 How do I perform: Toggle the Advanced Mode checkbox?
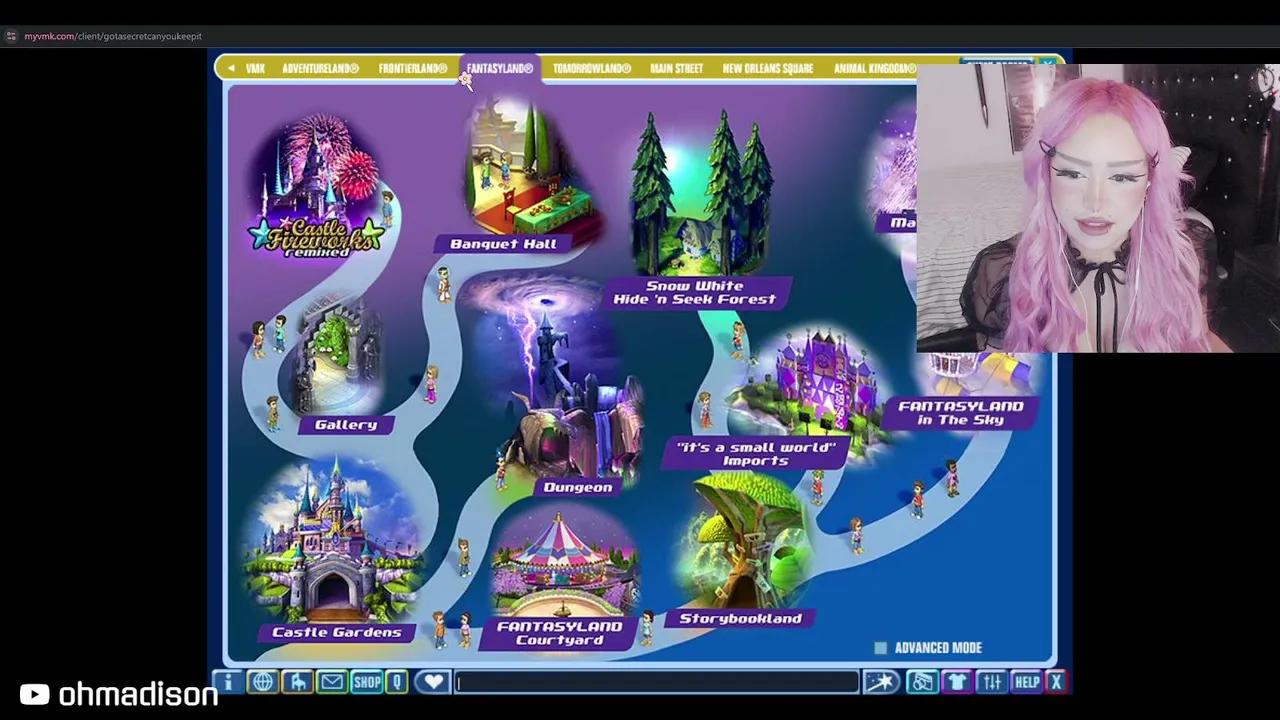[x=880, y=648]
